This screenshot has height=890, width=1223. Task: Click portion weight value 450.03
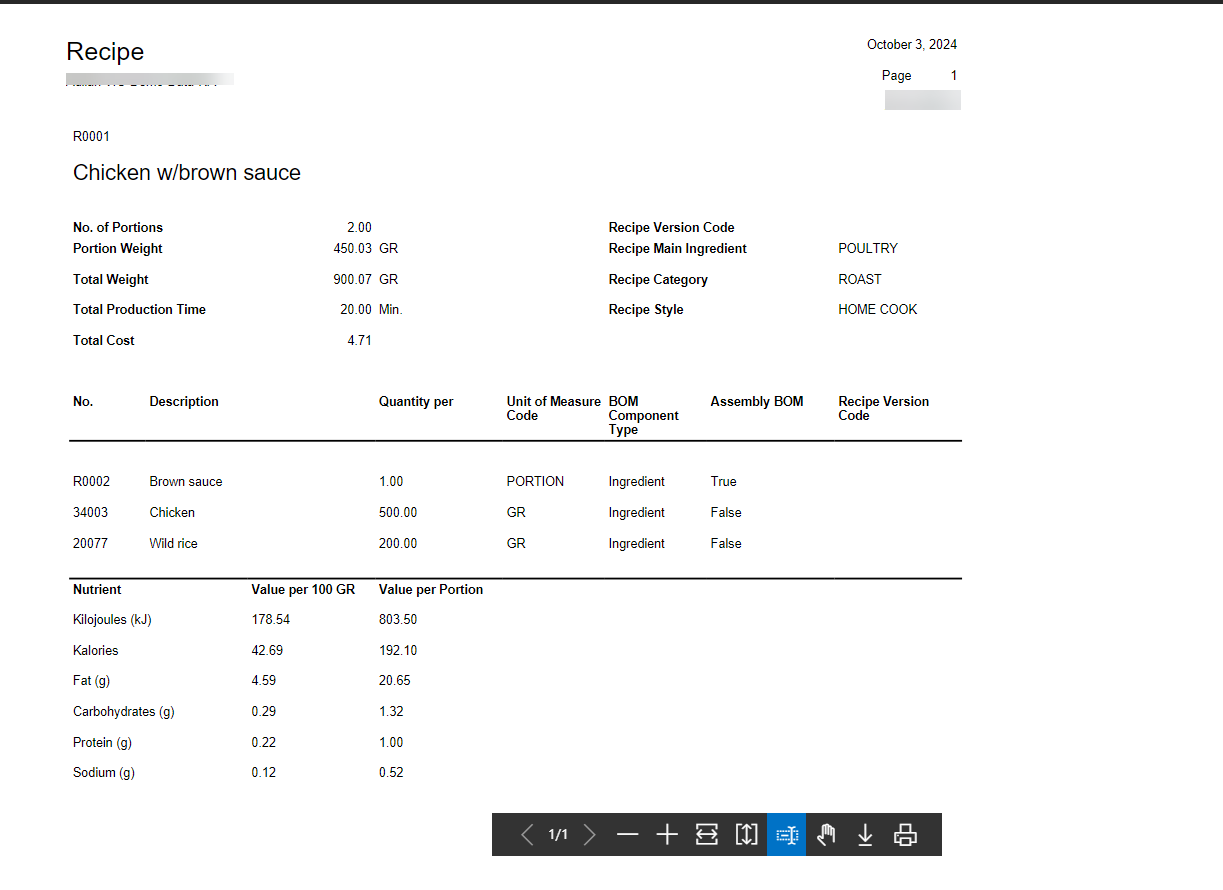coord(352,248)
